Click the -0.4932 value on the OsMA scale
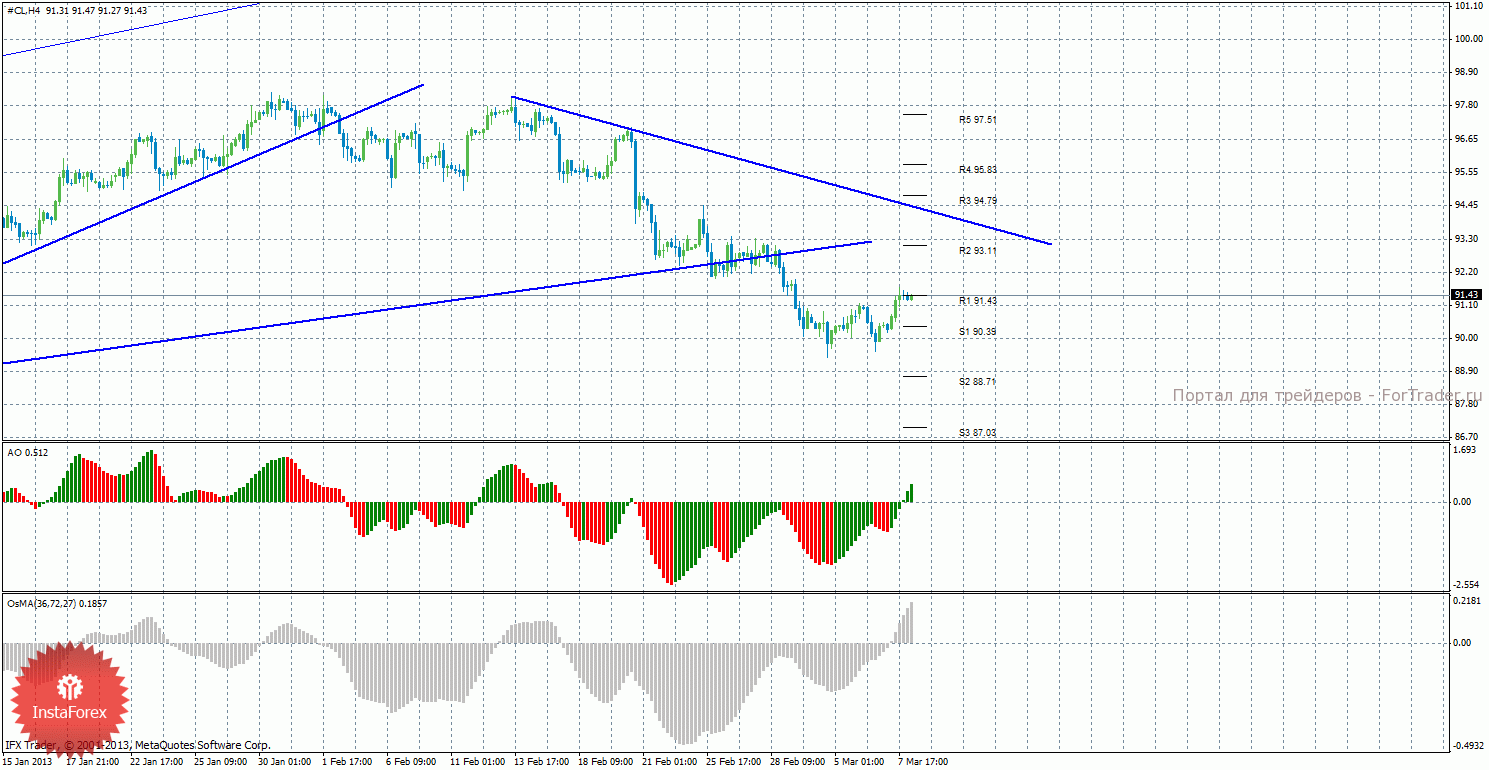Screen dimensions: 1489x770 click(1470, 744)
